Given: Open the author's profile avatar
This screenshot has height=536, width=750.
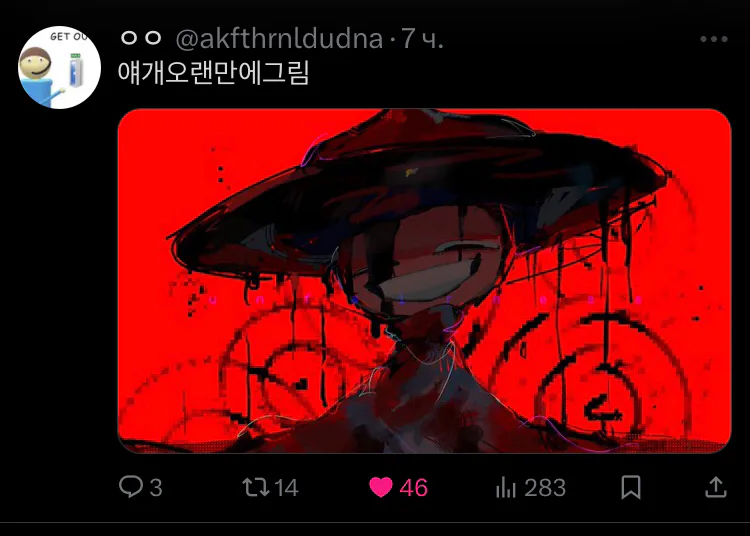Looking at the screenshot, I should pyautogui.click(x=59, y=67).
